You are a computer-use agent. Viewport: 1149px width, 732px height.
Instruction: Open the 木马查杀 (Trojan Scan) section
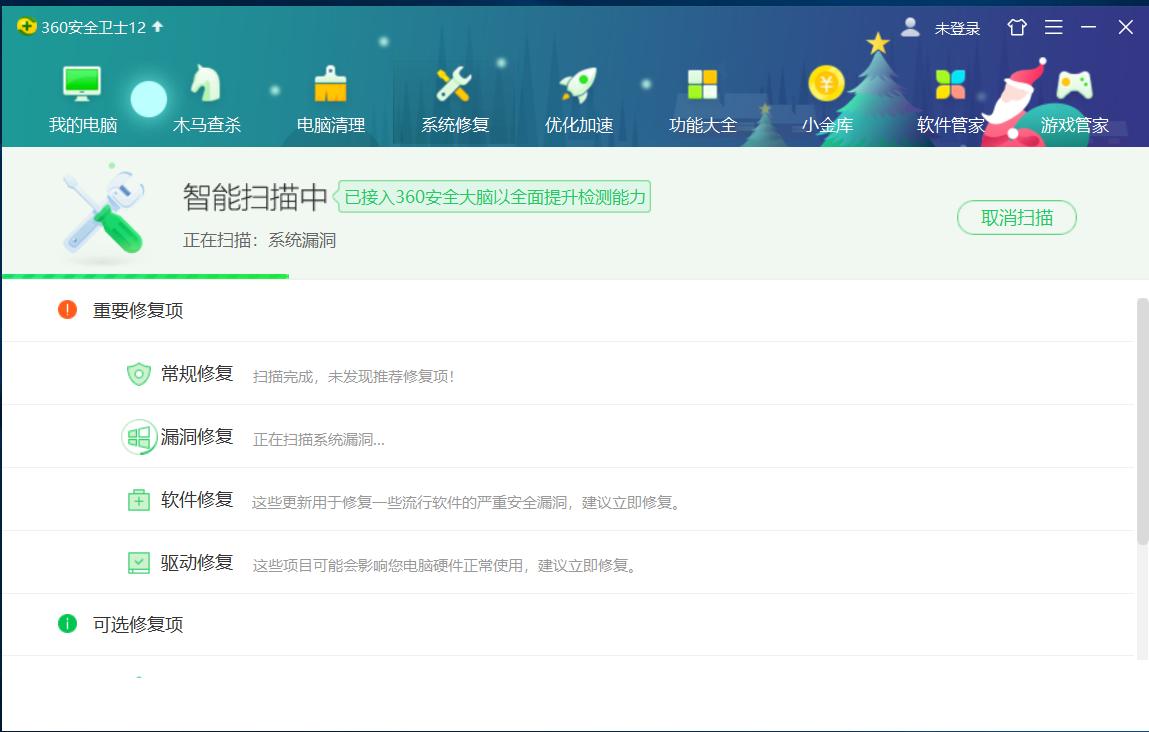[x=206, y=95]
